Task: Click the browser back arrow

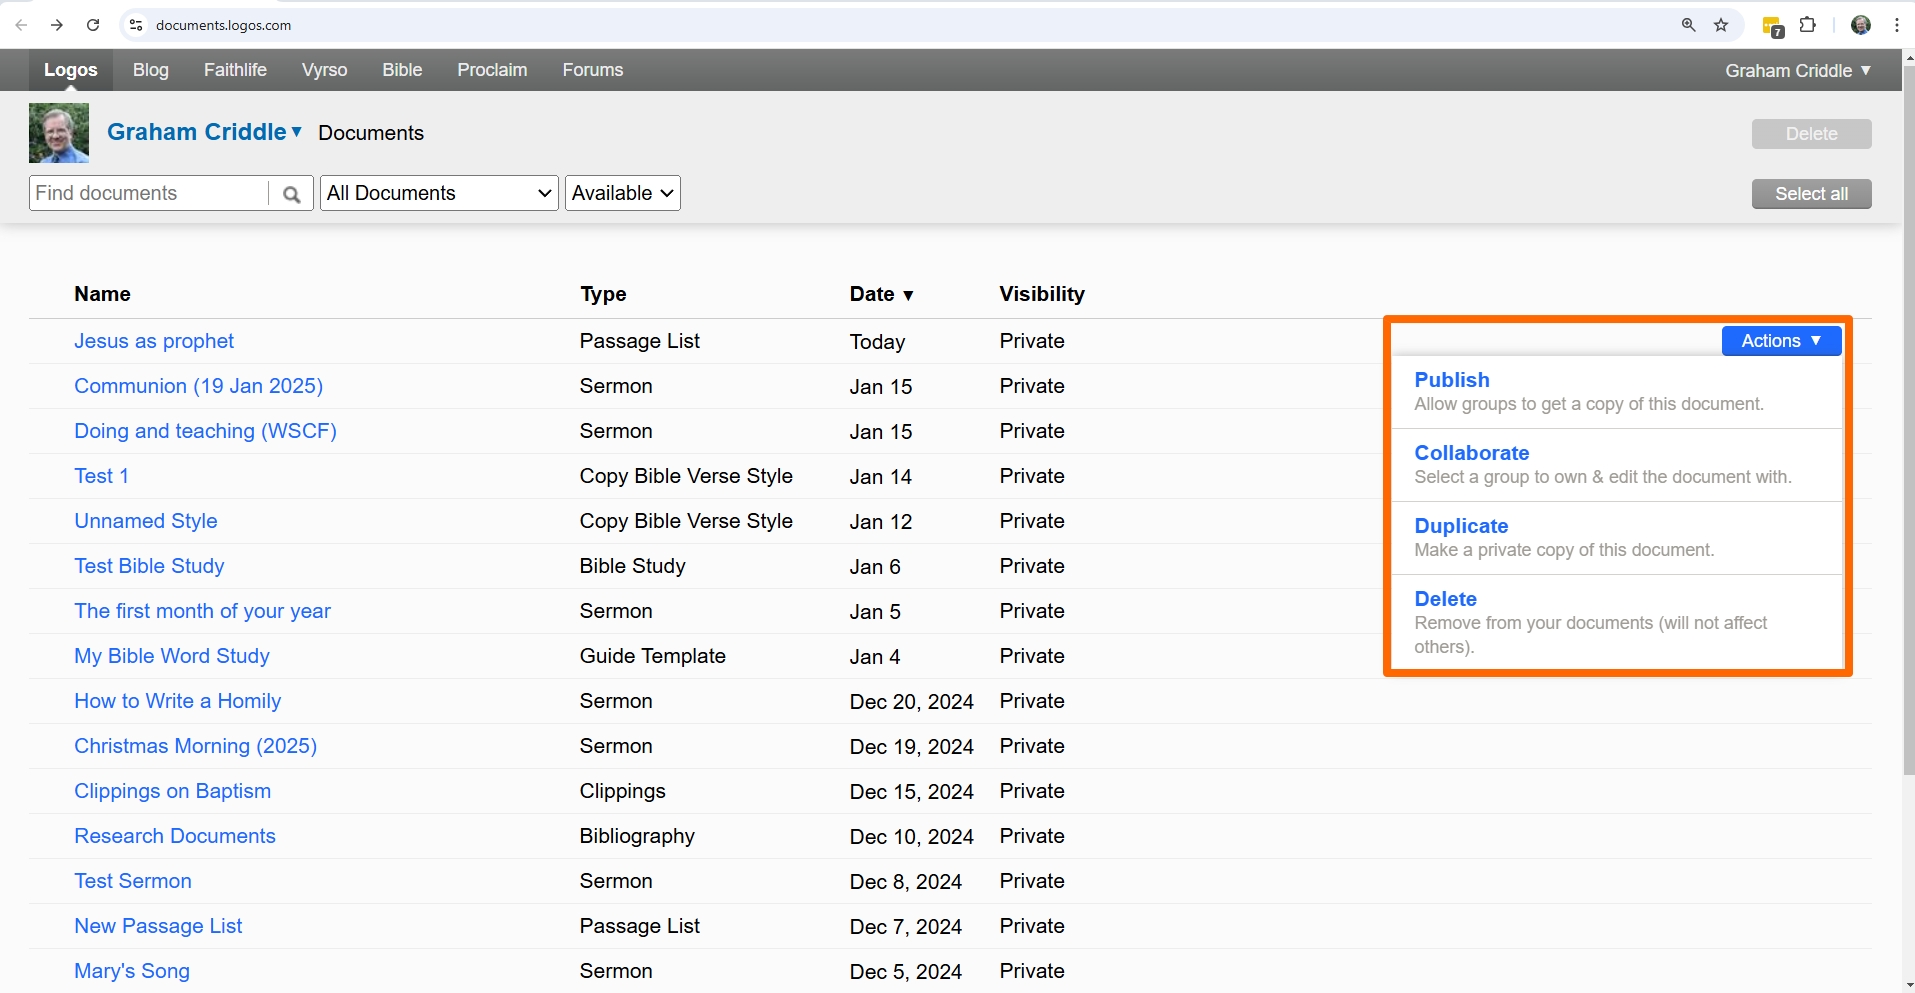Action: (21, 25)
